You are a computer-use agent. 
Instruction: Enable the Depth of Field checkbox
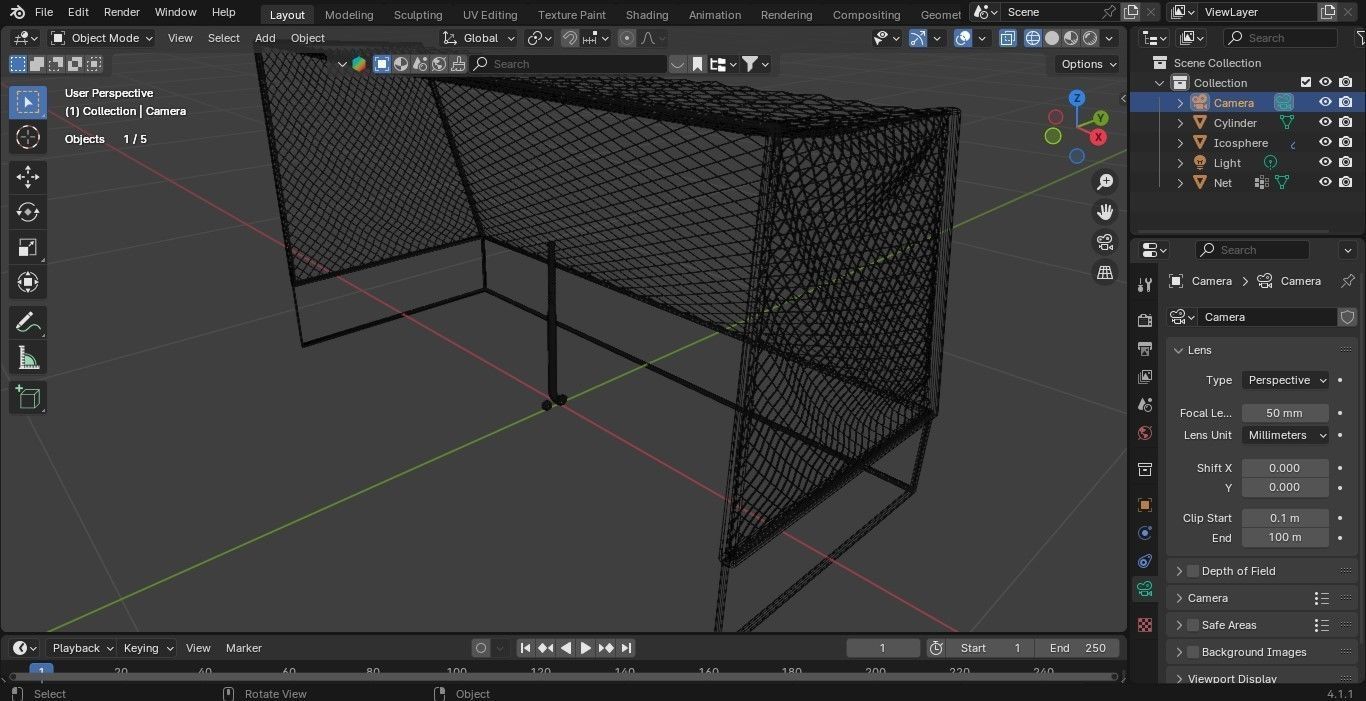coord(1193,571)
